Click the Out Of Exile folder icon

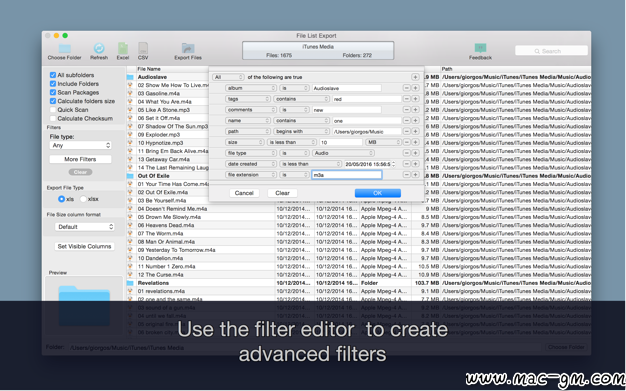pyautogui.click(x=130, y=176)
